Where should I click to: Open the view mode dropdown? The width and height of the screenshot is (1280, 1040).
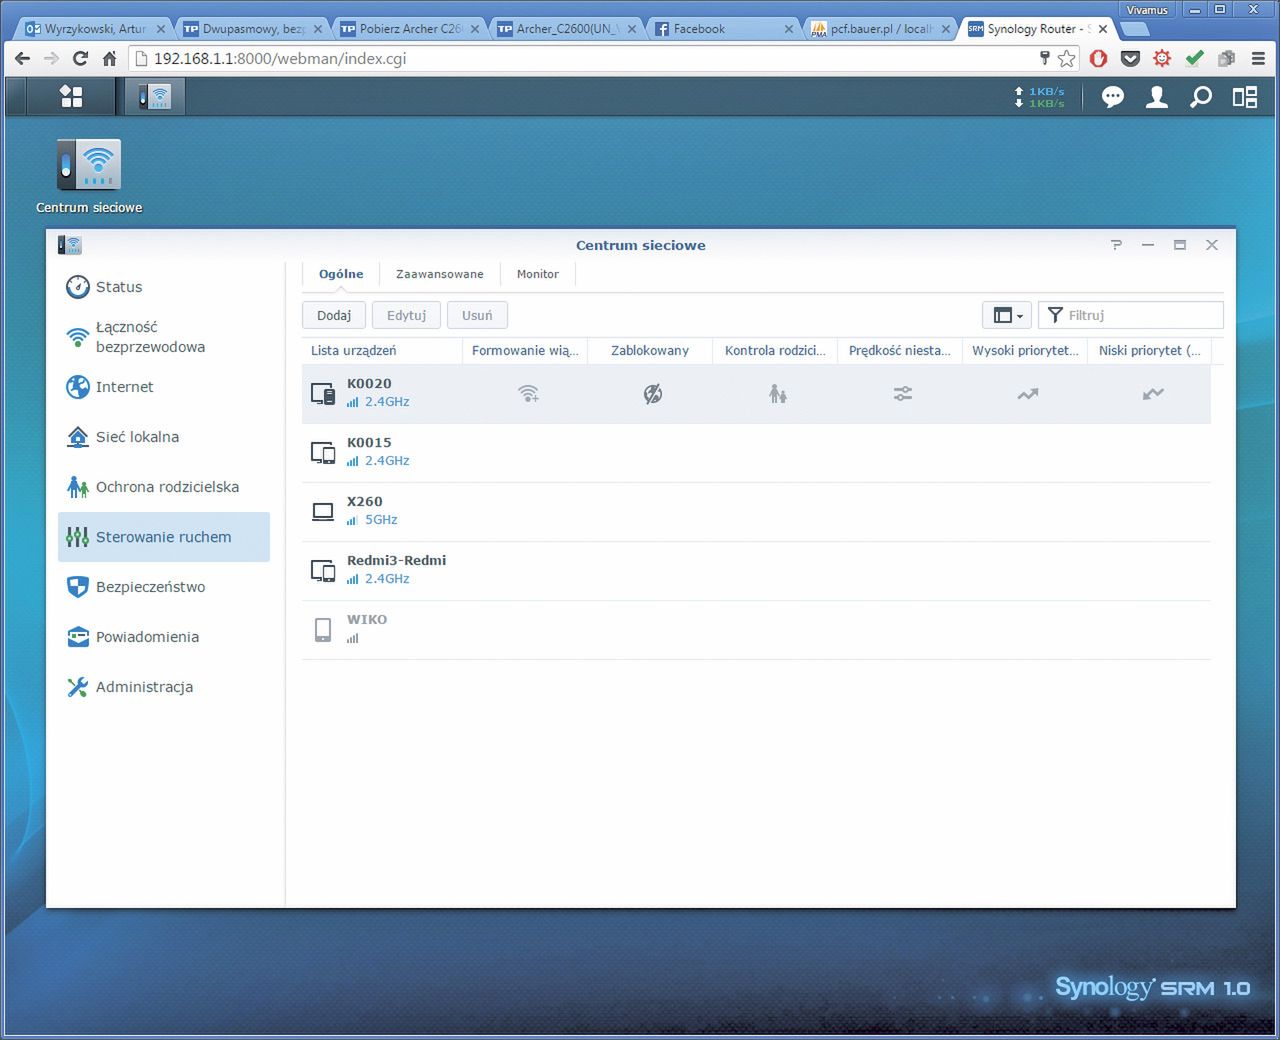[1007, 315]
